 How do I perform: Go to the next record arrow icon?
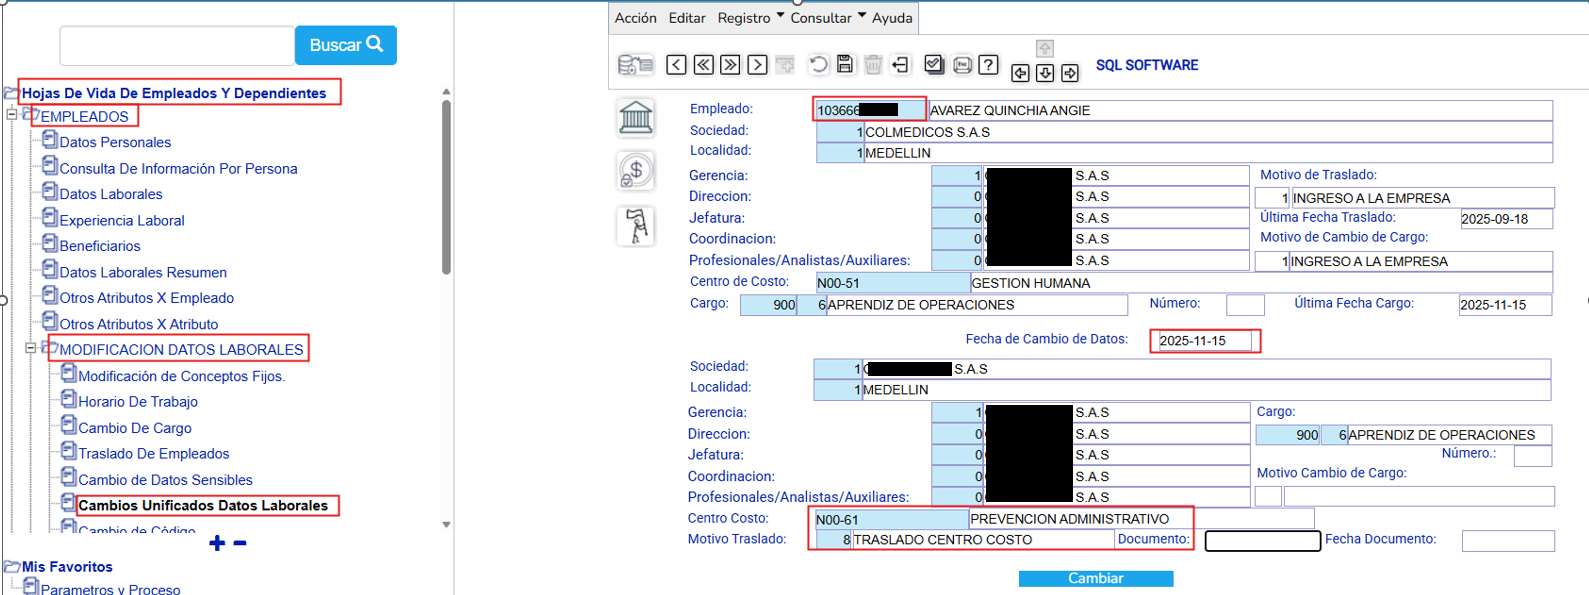coord(758,65)
